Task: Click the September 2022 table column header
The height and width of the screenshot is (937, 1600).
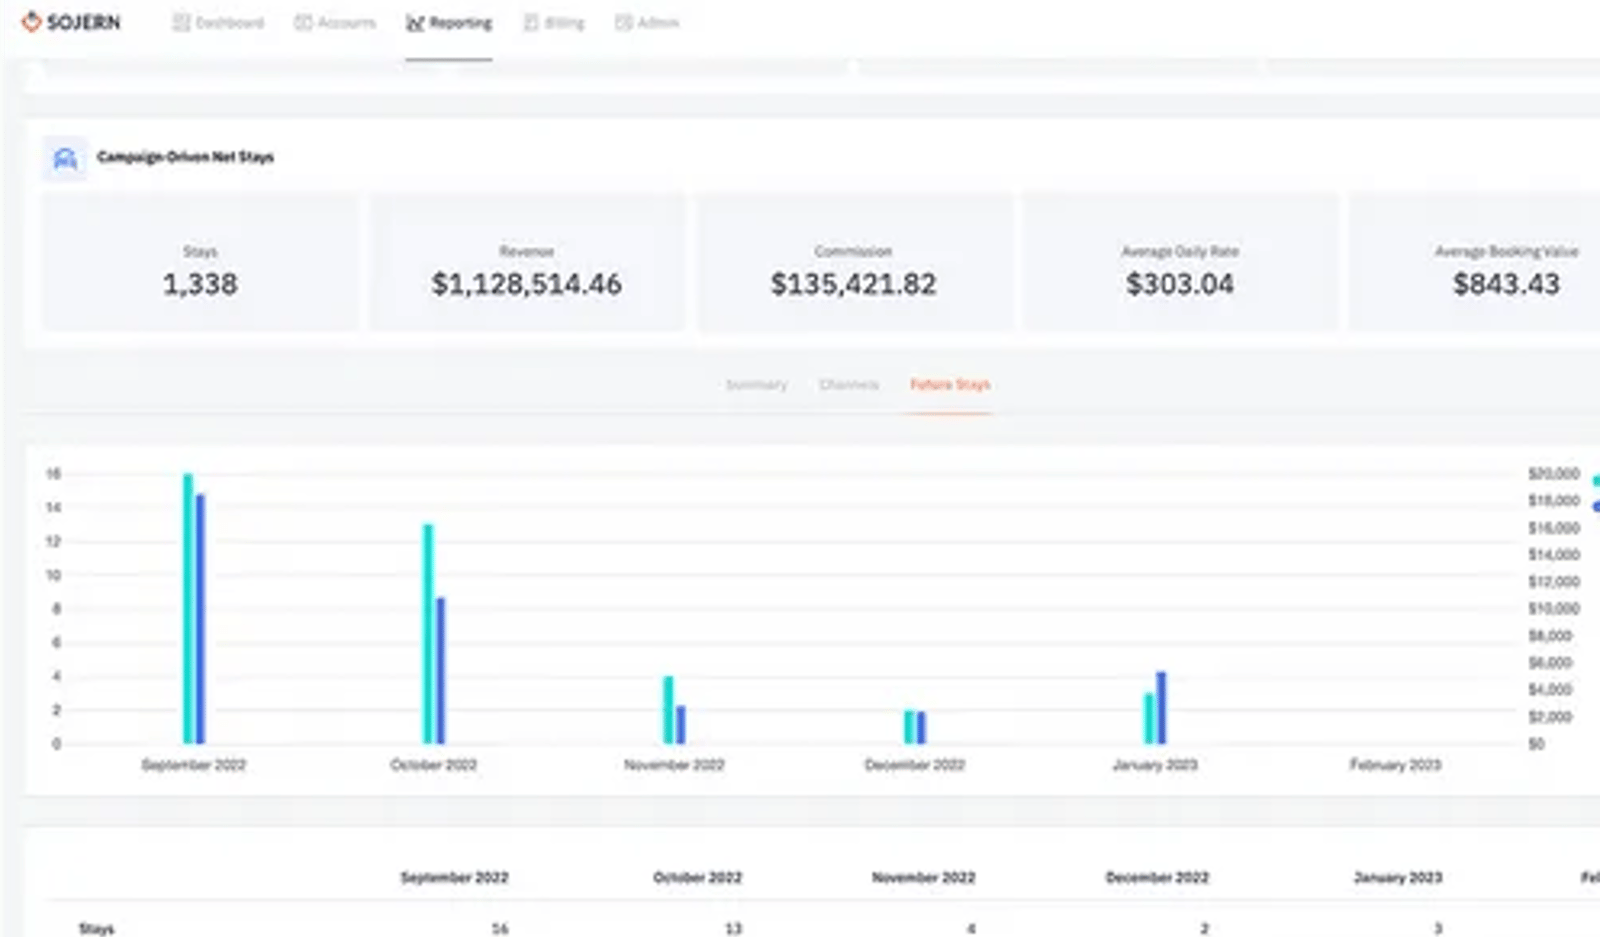Action: point(454,878)
